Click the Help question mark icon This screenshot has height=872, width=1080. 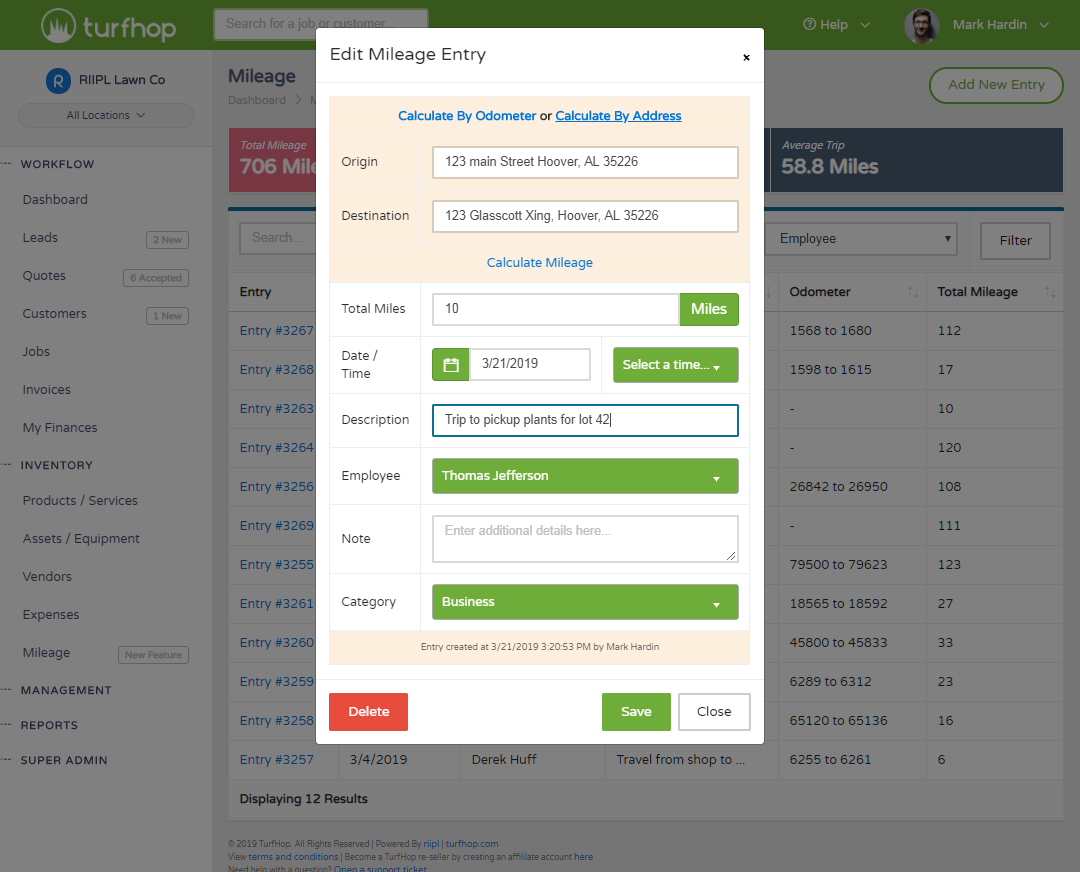pos(812,24)
